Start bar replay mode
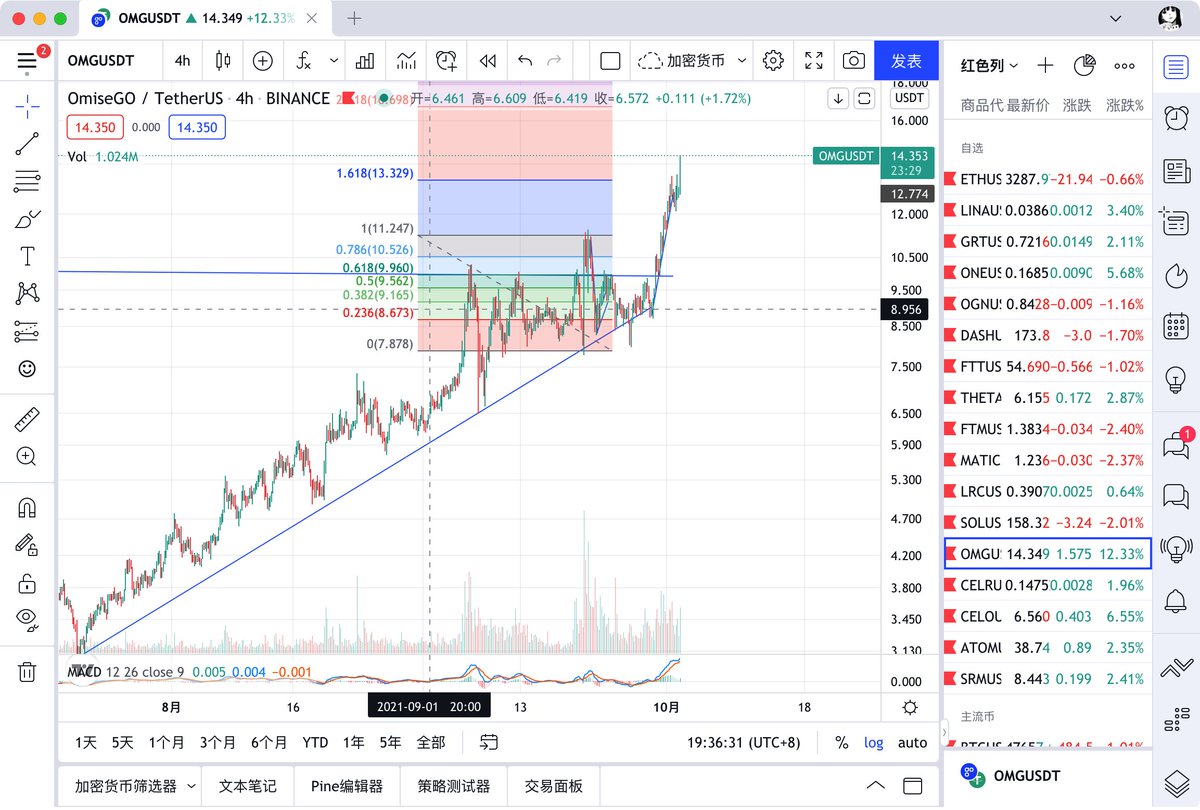The height and width of the screenshot is (810, 1200). coord(488,61)
